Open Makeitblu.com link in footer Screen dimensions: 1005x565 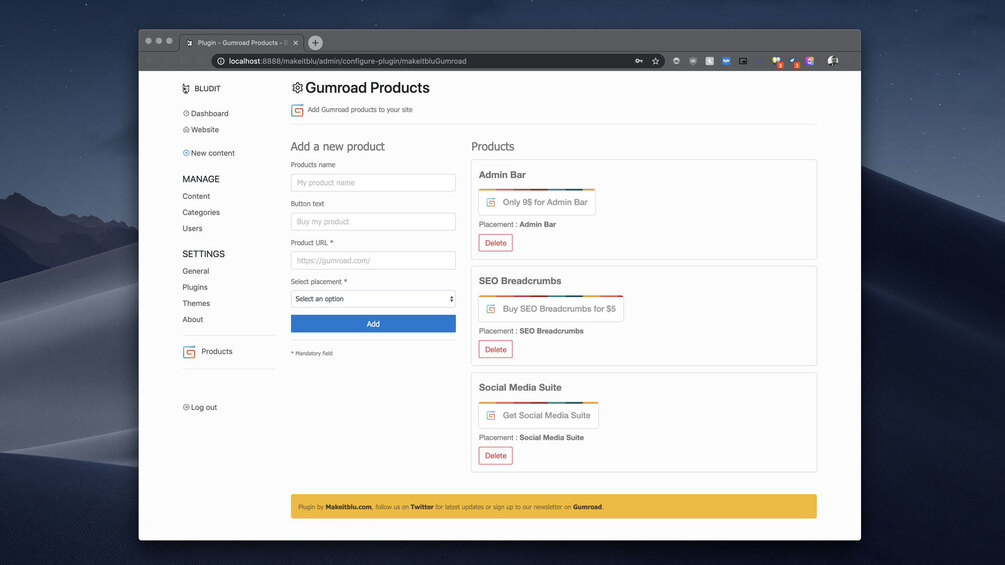click(x=348, y=507)
